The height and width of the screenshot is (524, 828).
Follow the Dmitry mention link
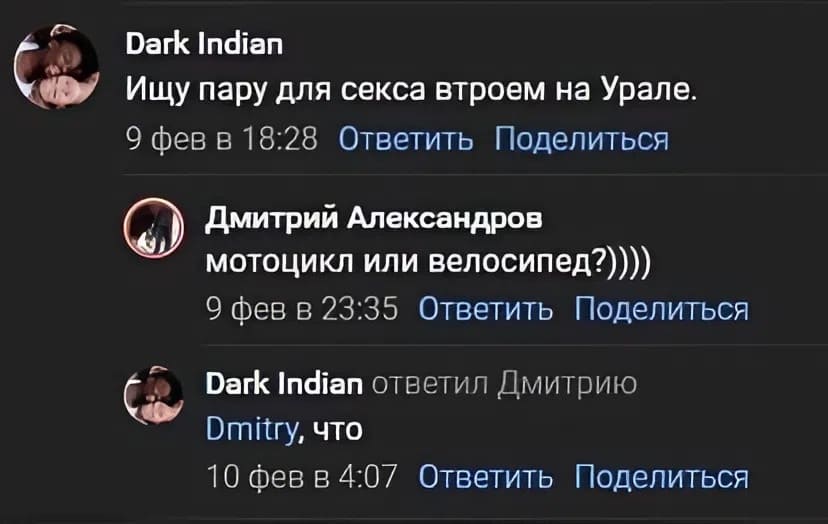tap(253, 429)
